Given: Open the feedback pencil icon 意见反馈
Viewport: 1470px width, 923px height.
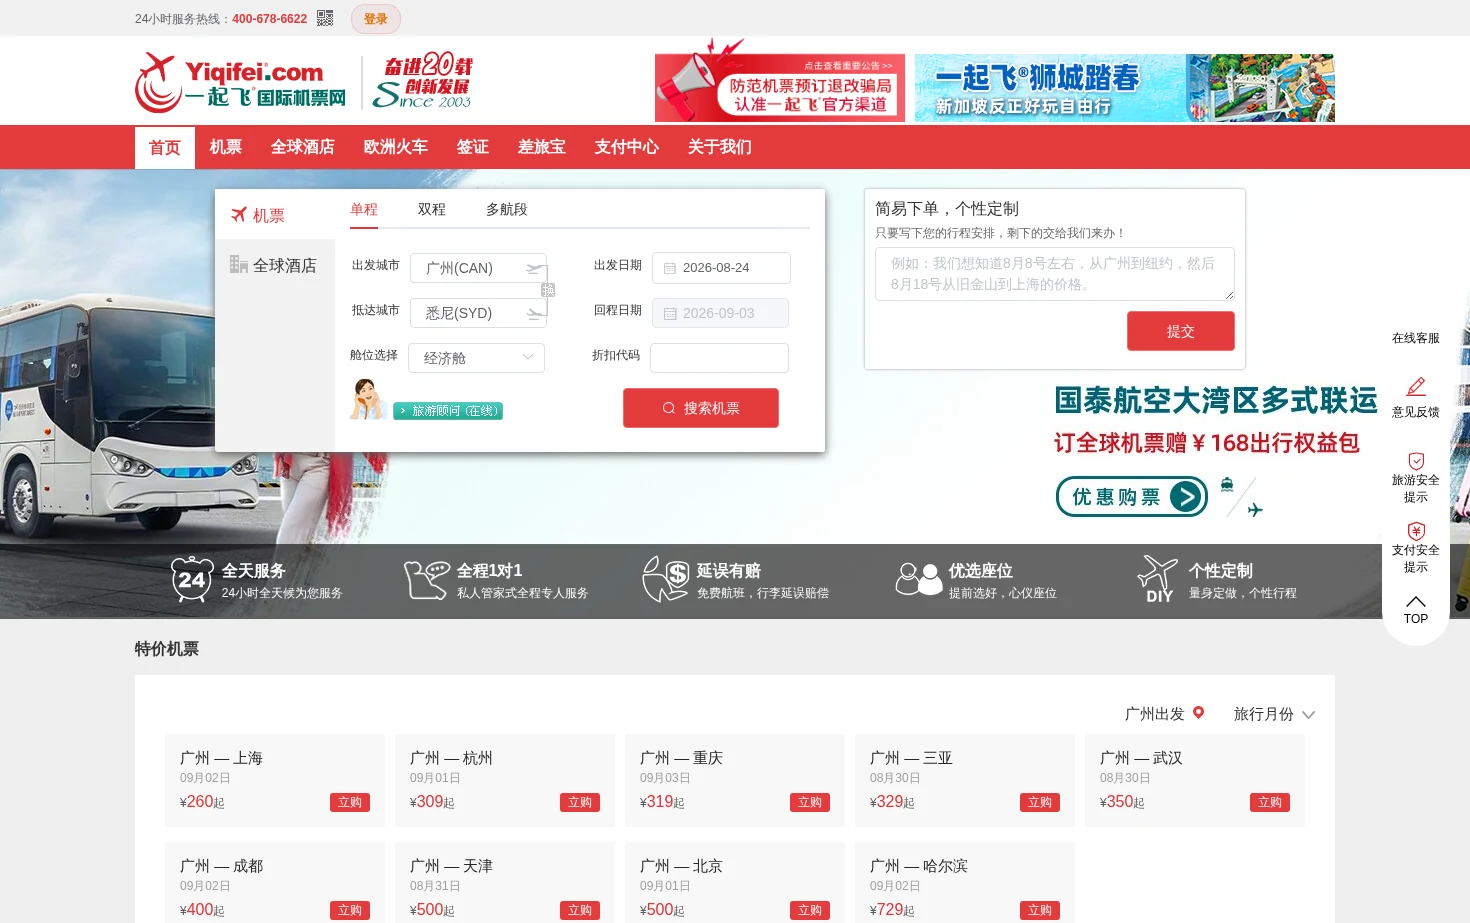Looking at the screenshot, I should pos(1416,387).
